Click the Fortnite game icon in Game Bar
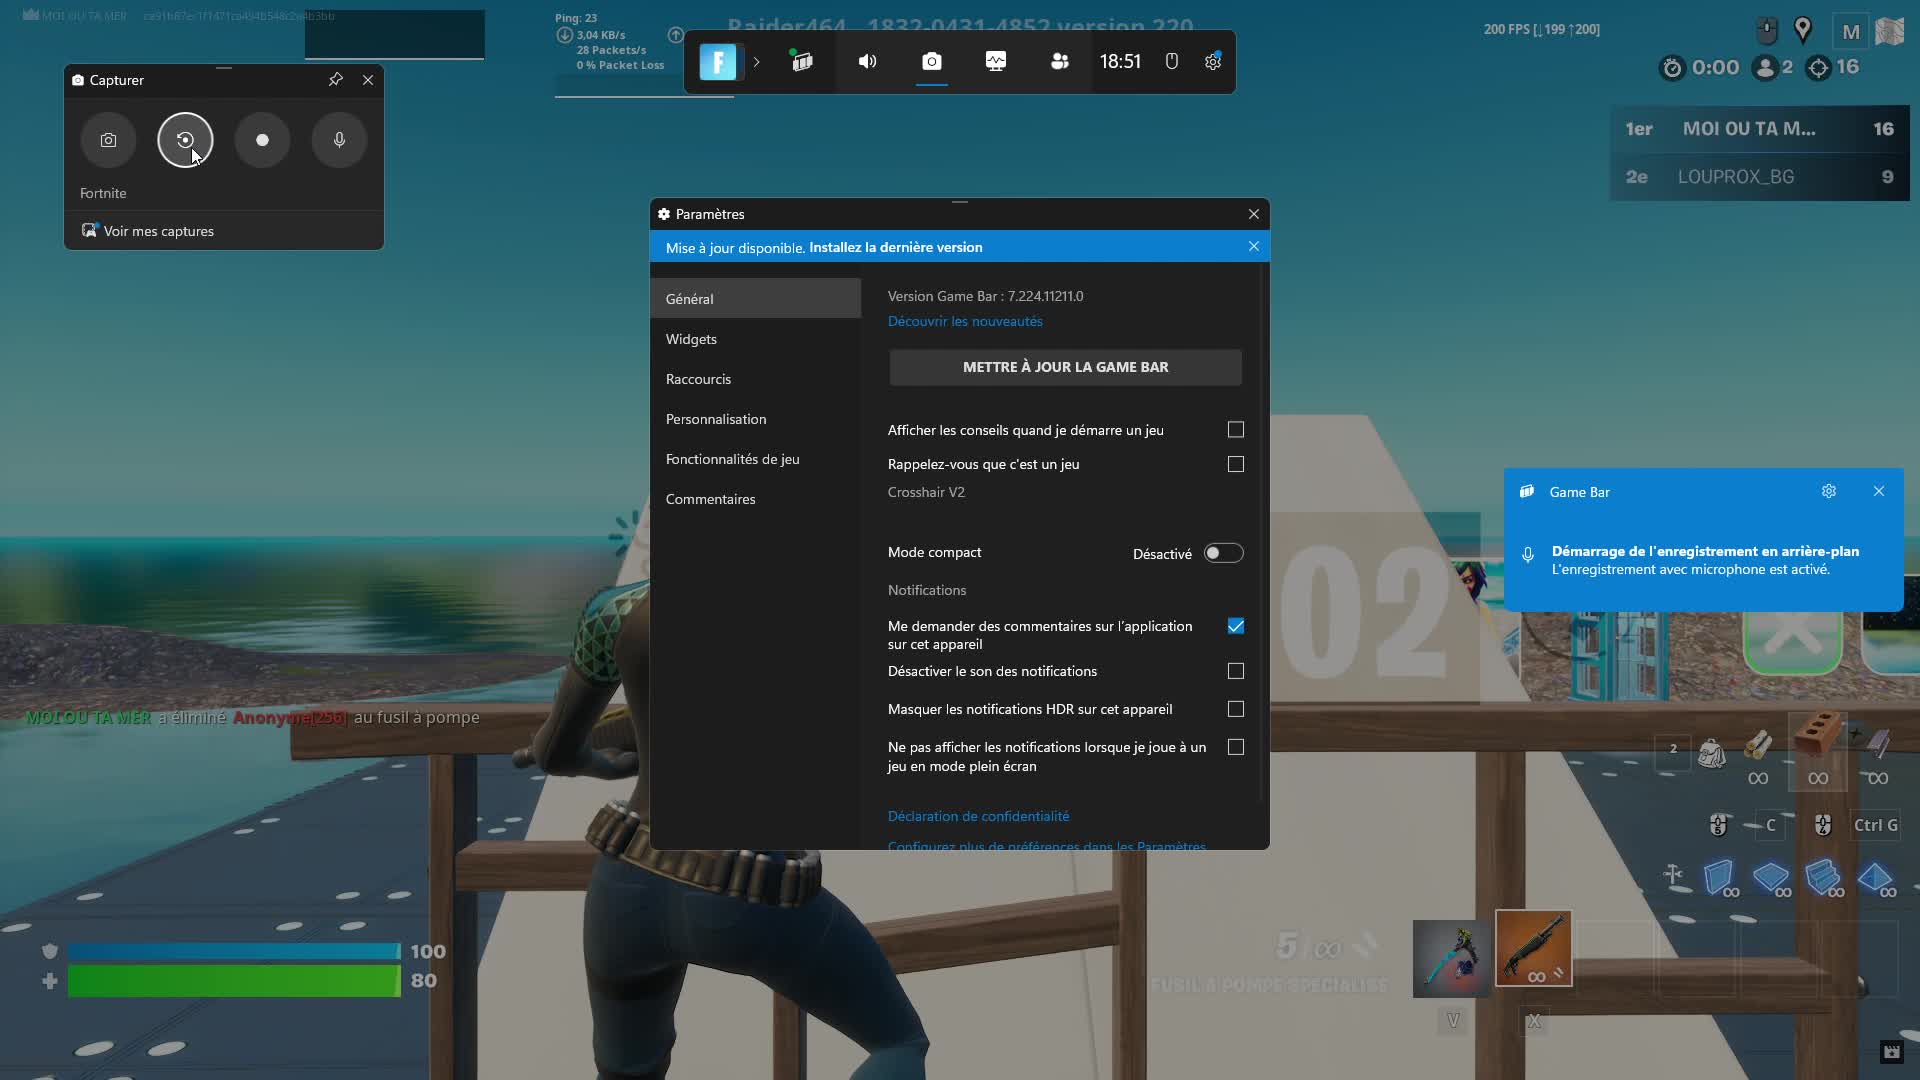 point(718,62)
